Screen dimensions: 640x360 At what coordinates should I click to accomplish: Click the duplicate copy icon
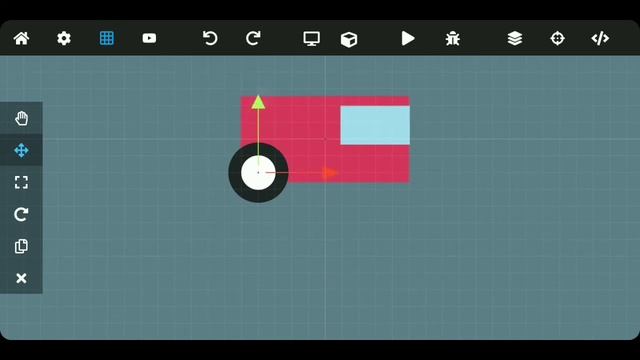[x=21, y=246]
